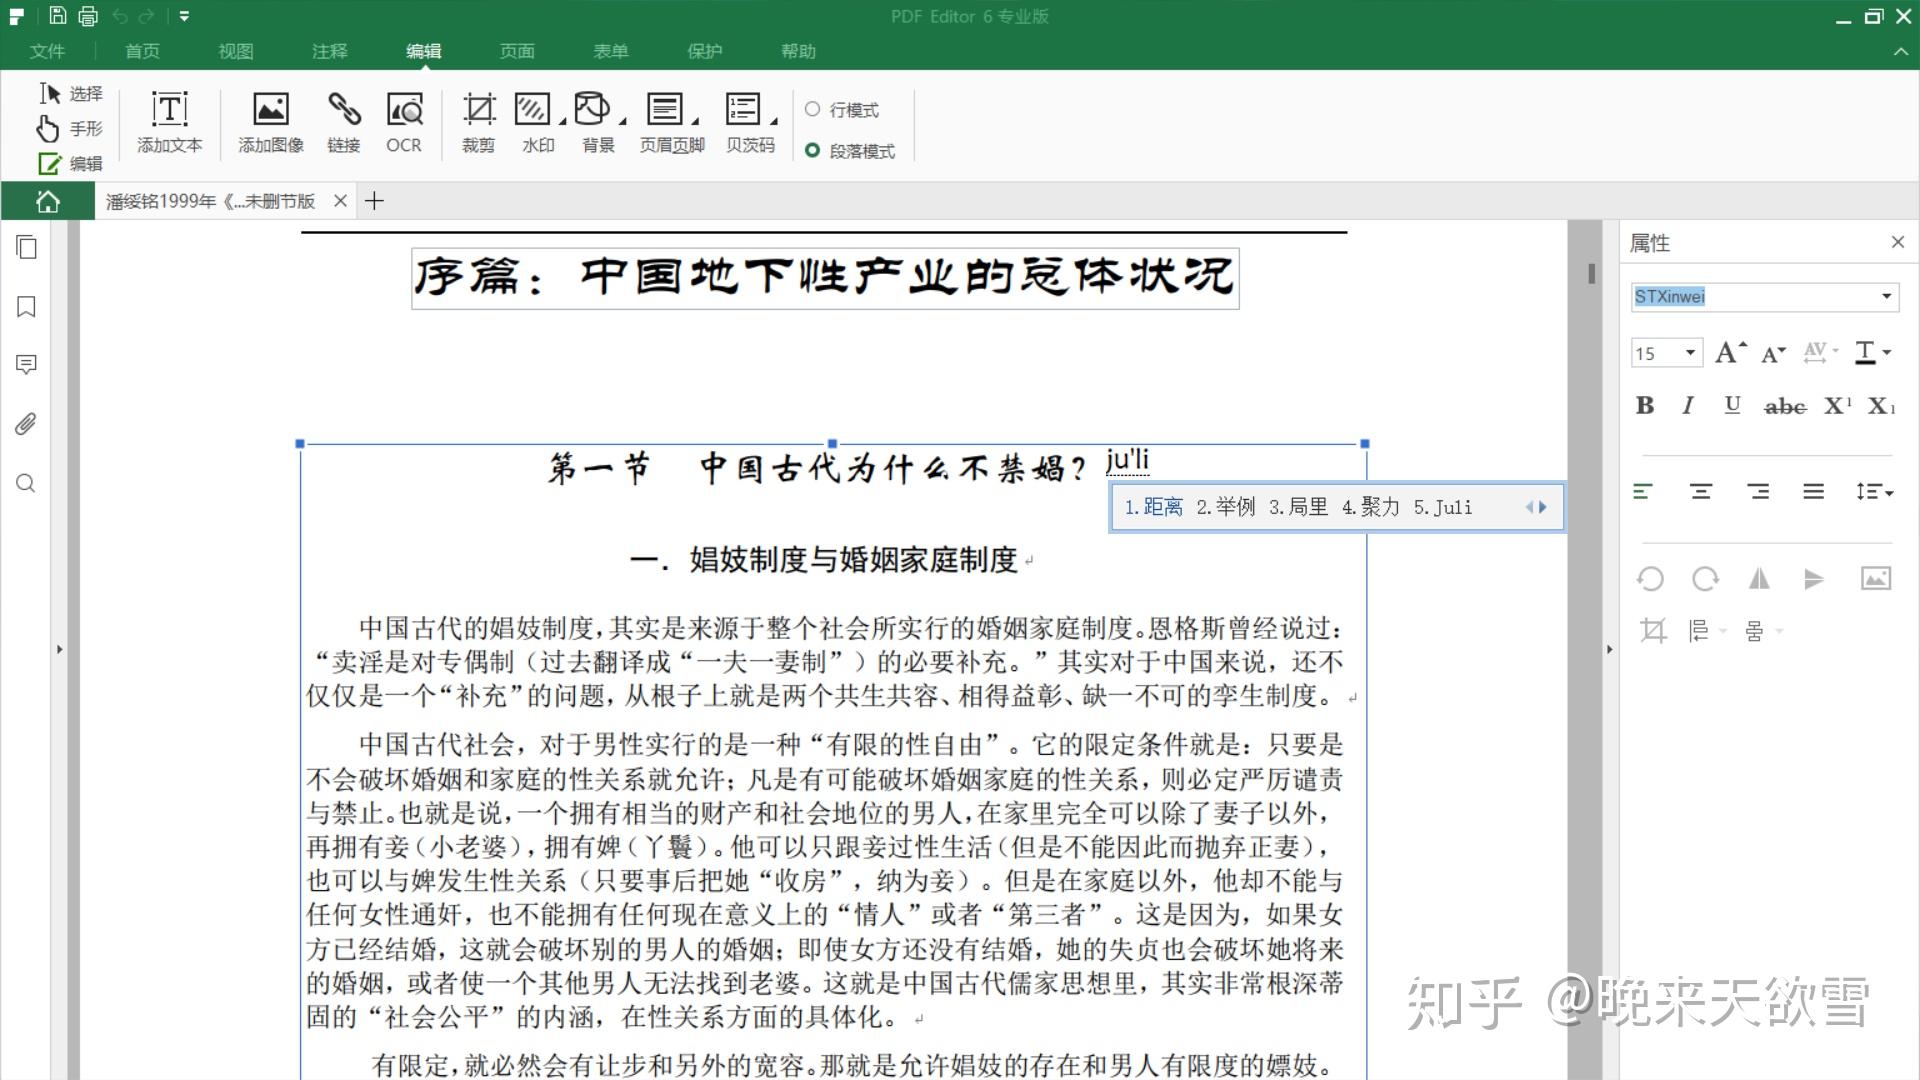The image size is (1920, 1080).
Task: Open the search sidebar panel
Action: (x=27, y=483)
